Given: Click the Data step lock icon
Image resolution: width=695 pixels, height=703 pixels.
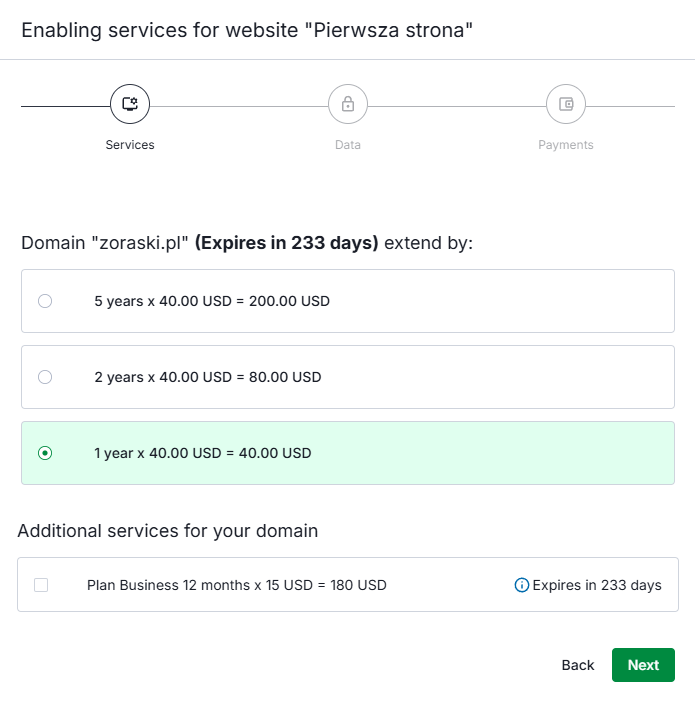Looking at the screenshot, I should click(x=348, y=104).
